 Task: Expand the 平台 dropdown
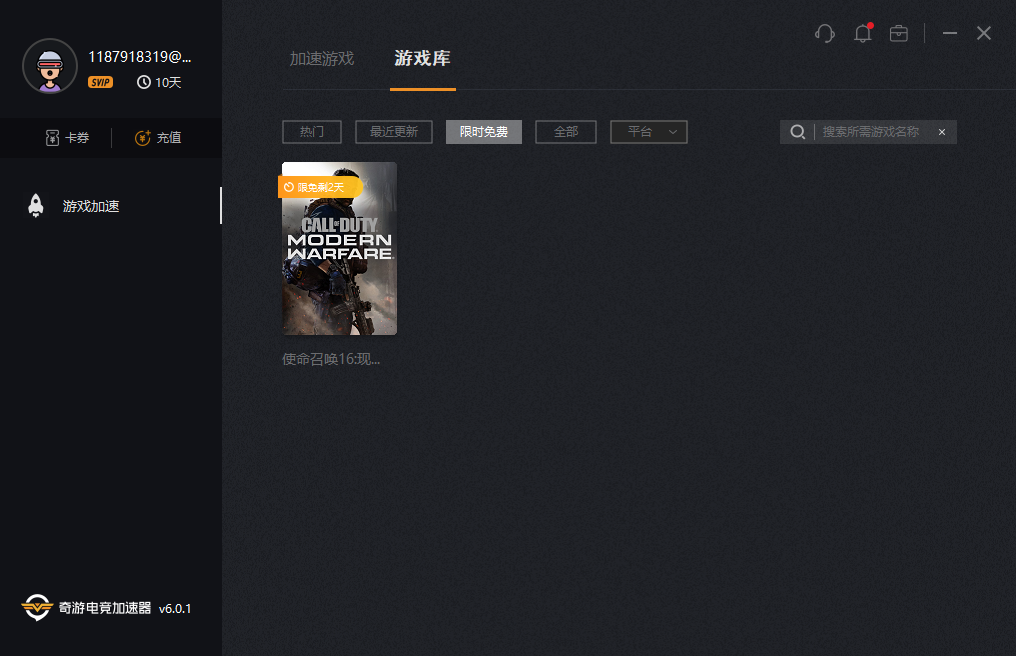coord(649,132)
